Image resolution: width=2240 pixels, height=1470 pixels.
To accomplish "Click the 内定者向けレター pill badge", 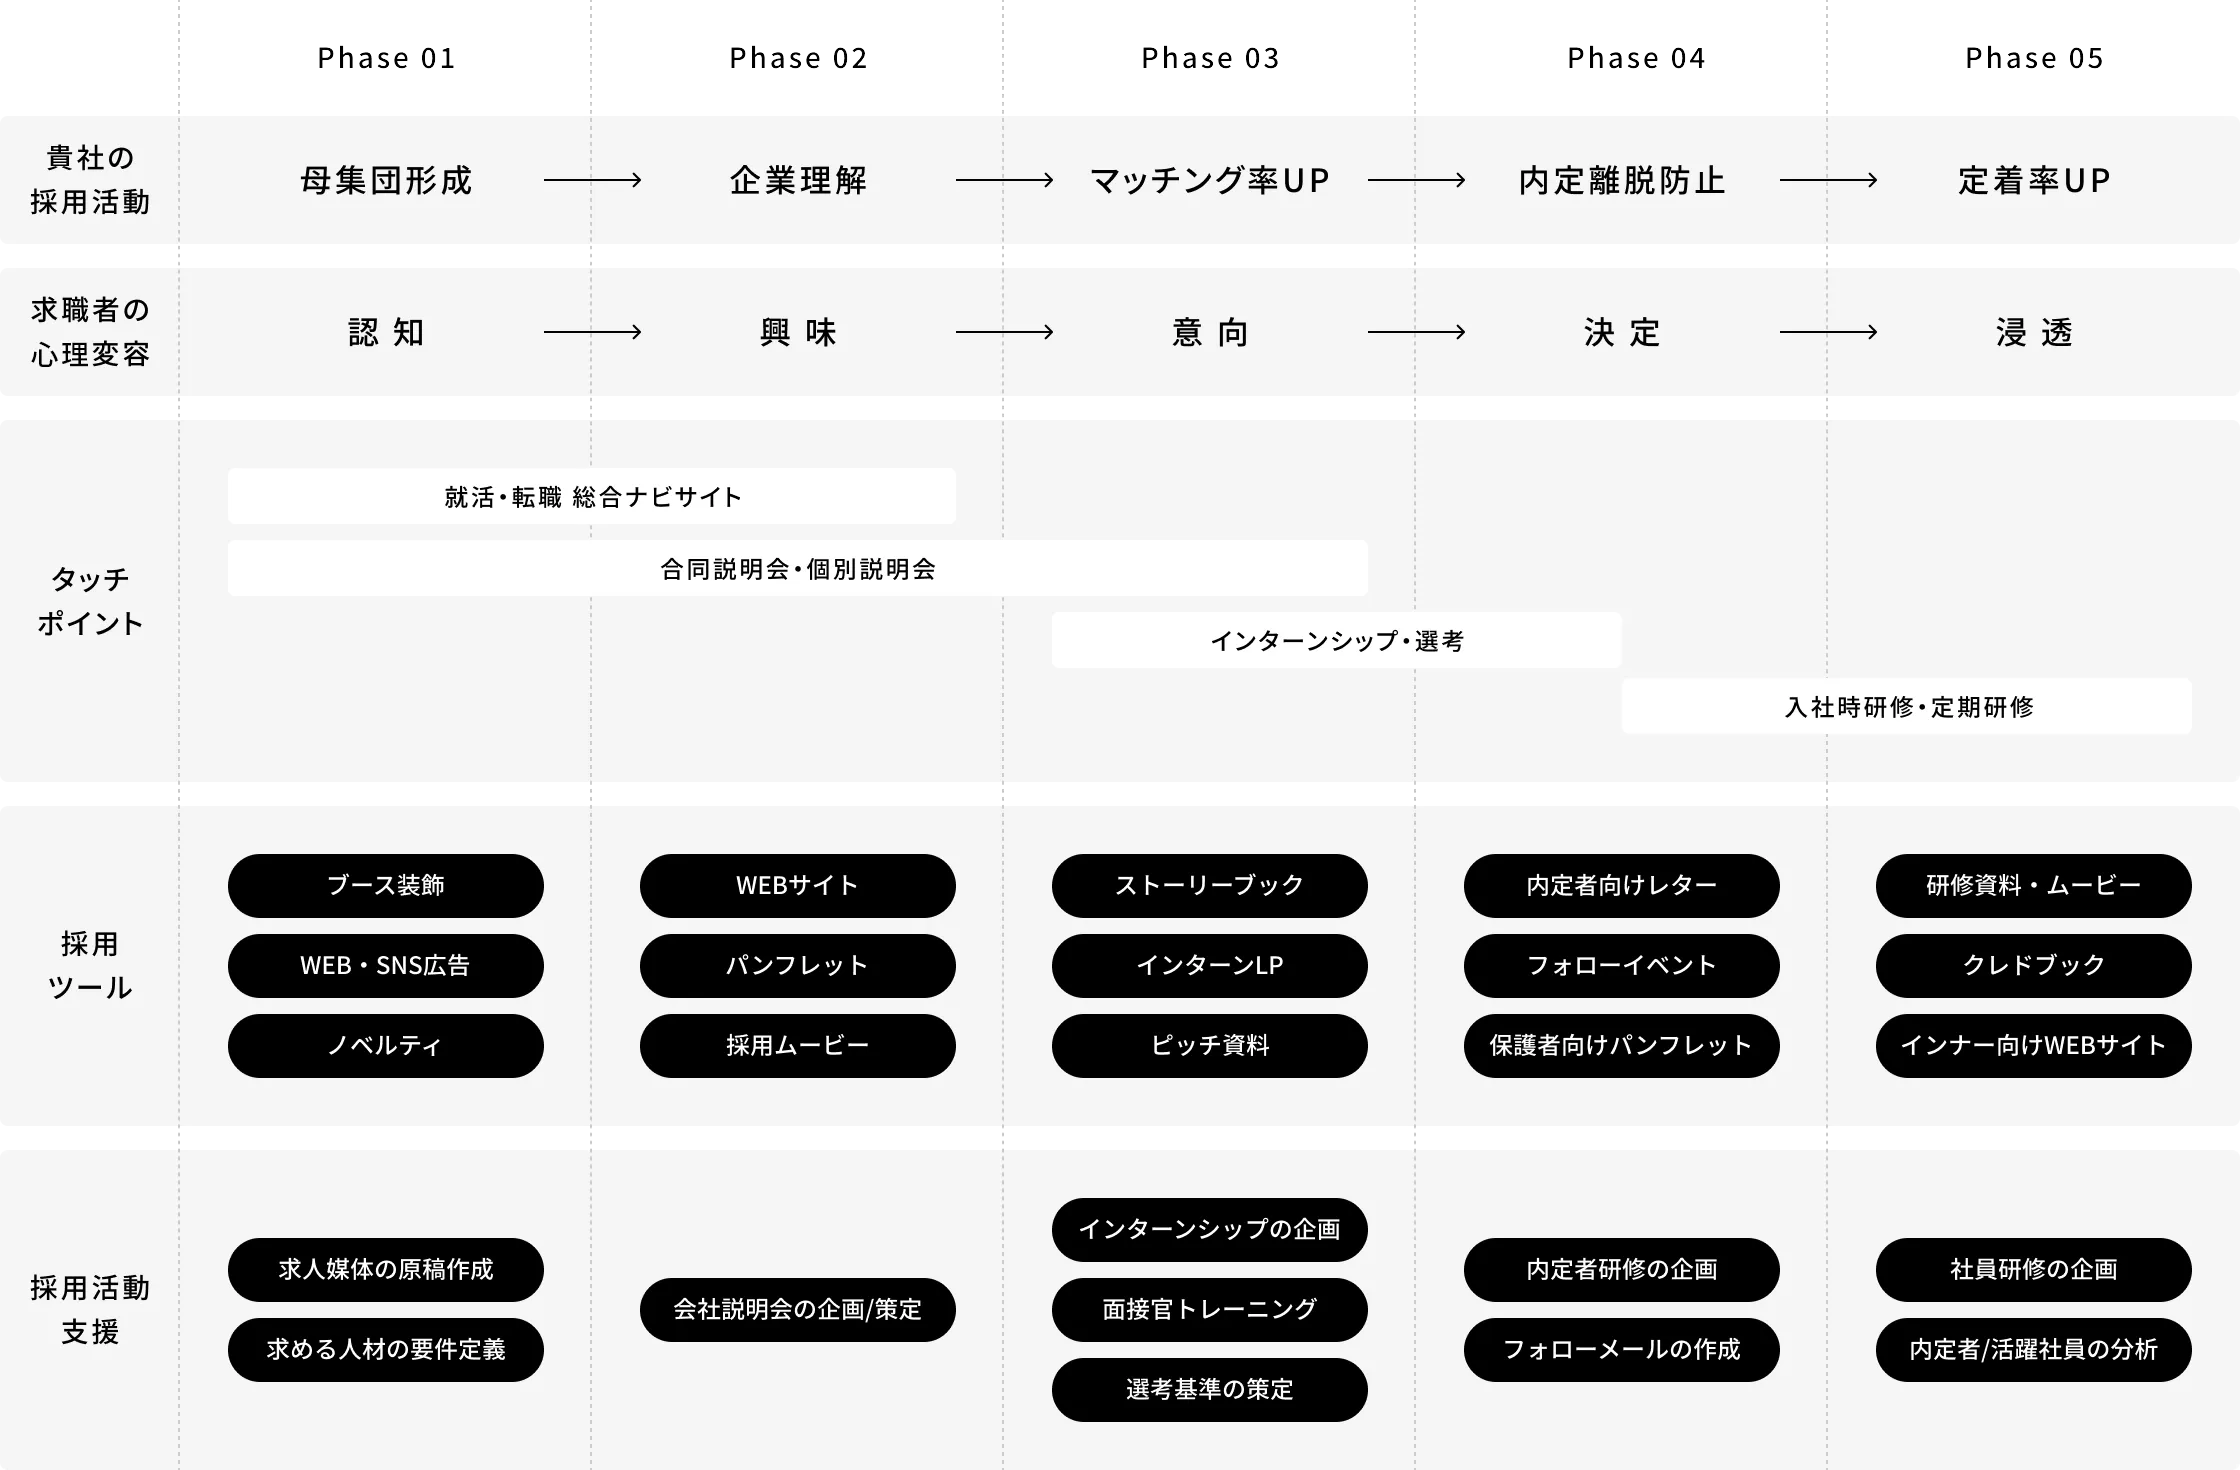I will (x=1621, y=886).
